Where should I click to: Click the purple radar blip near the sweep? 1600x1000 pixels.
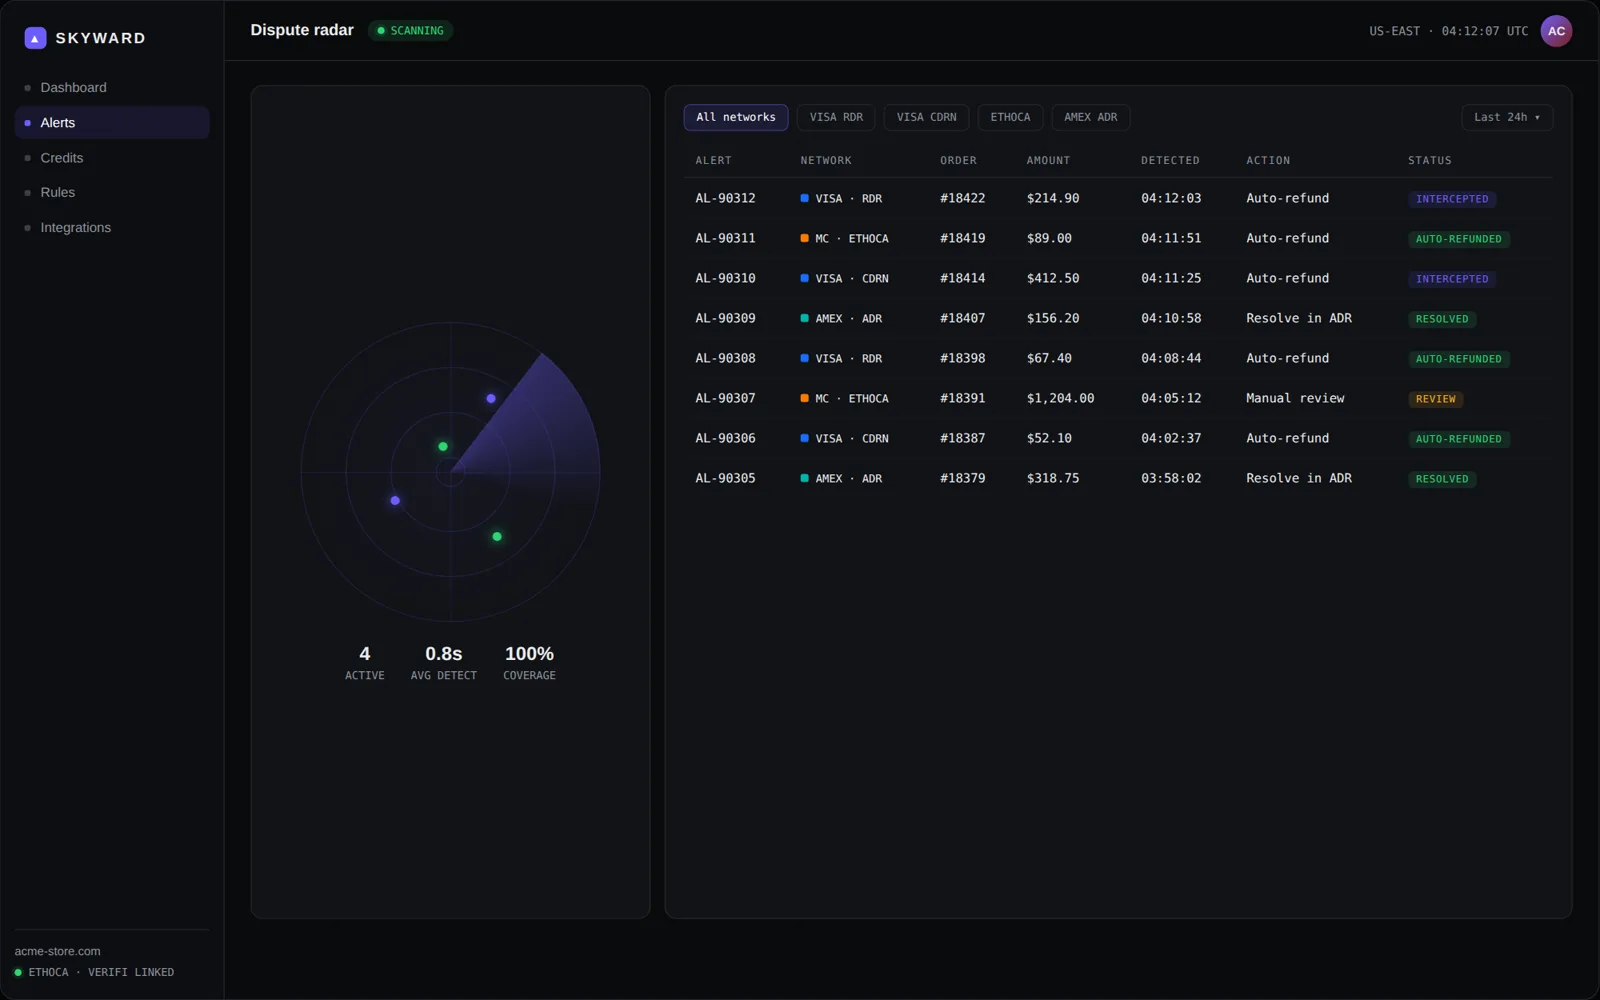(491, 398)
